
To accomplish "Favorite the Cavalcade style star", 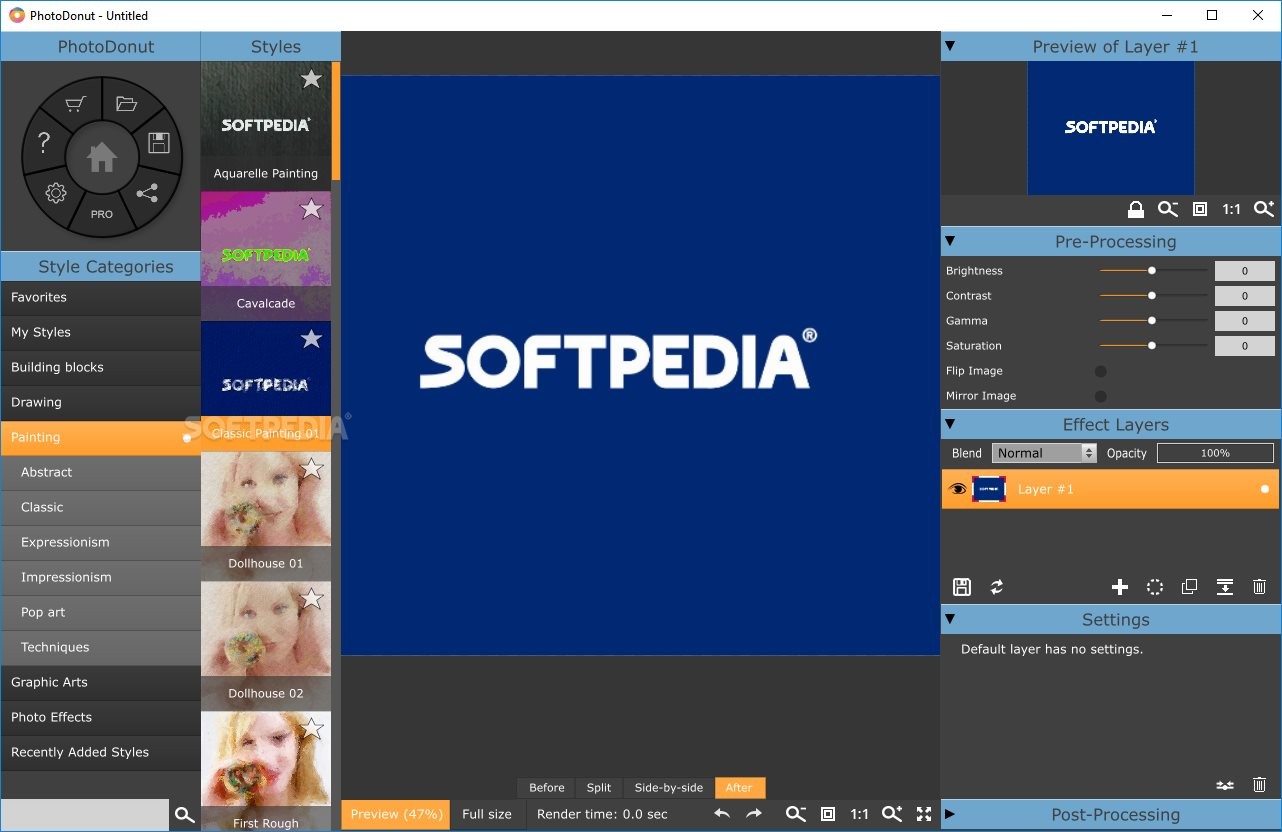I will 312,208.
